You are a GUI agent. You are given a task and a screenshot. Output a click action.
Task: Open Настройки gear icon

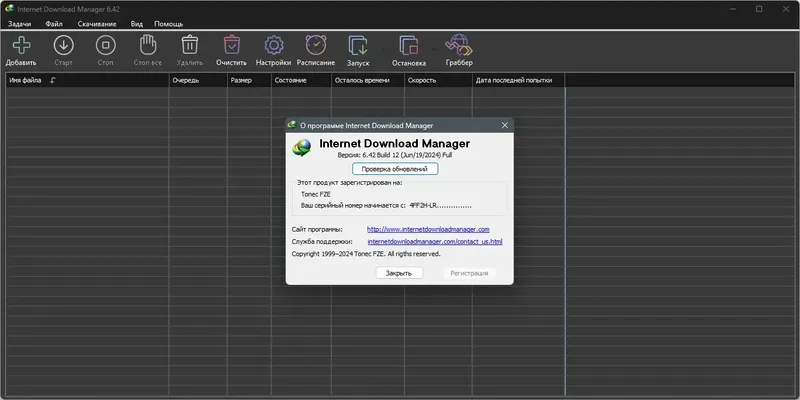(273, 45)
